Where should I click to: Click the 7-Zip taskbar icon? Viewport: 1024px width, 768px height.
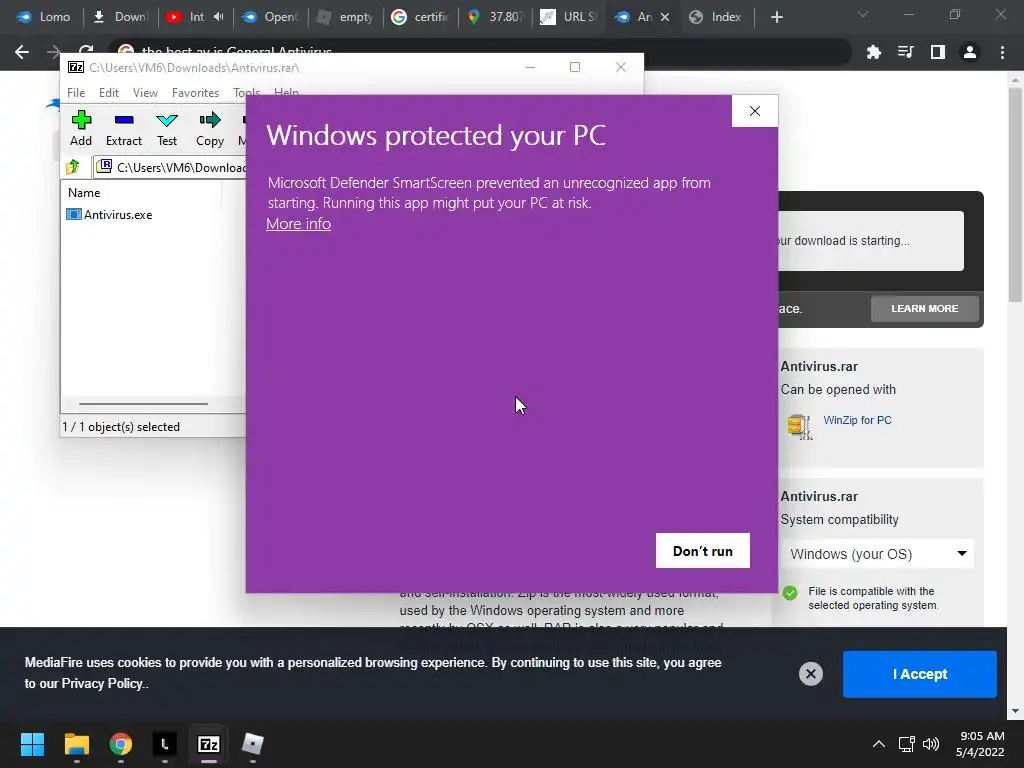tap(209, 744)
